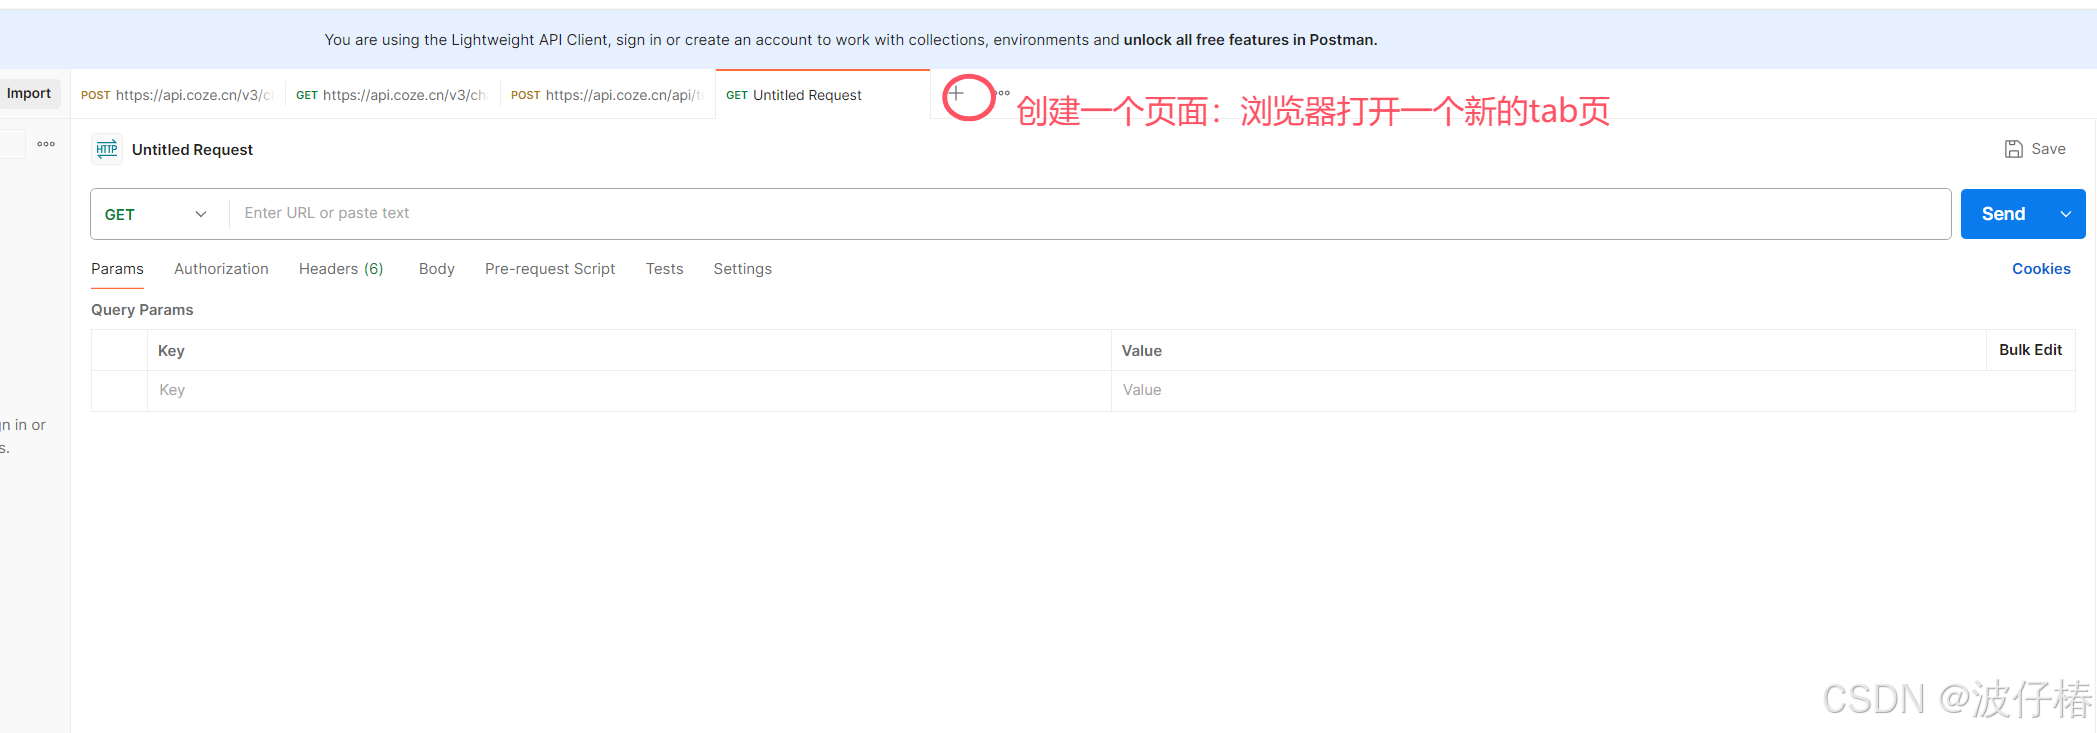Click the HTTP request icon beside Untitled Request
This screenshot has height=733, width=2097.
(107, 149)
